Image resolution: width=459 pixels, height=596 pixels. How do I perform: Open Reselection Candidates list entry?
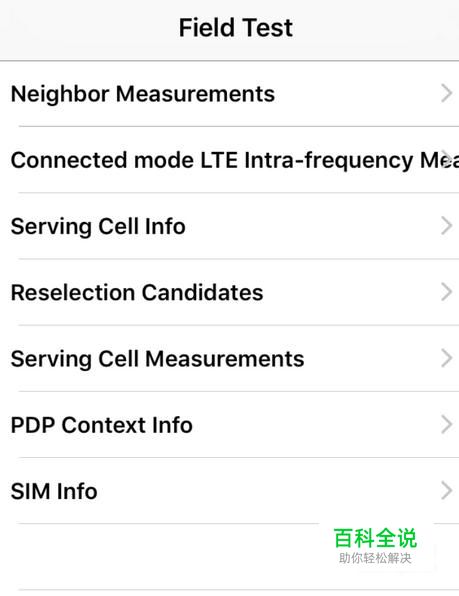coord(230,292)
